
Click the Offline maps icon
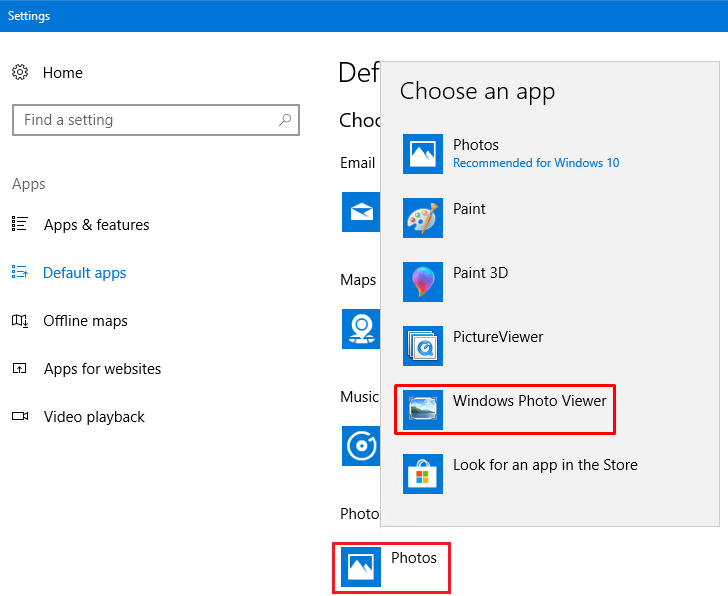pyautogui.click(x=20, y=320)
